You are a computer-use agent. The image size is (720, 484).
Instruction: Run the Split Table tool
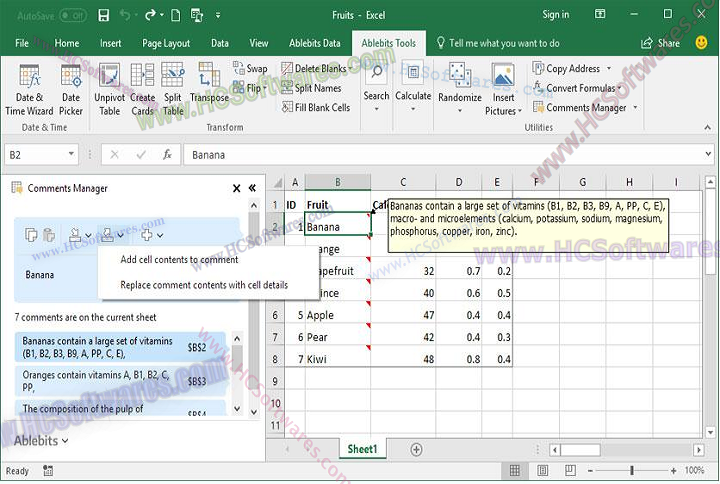(173, 90)
